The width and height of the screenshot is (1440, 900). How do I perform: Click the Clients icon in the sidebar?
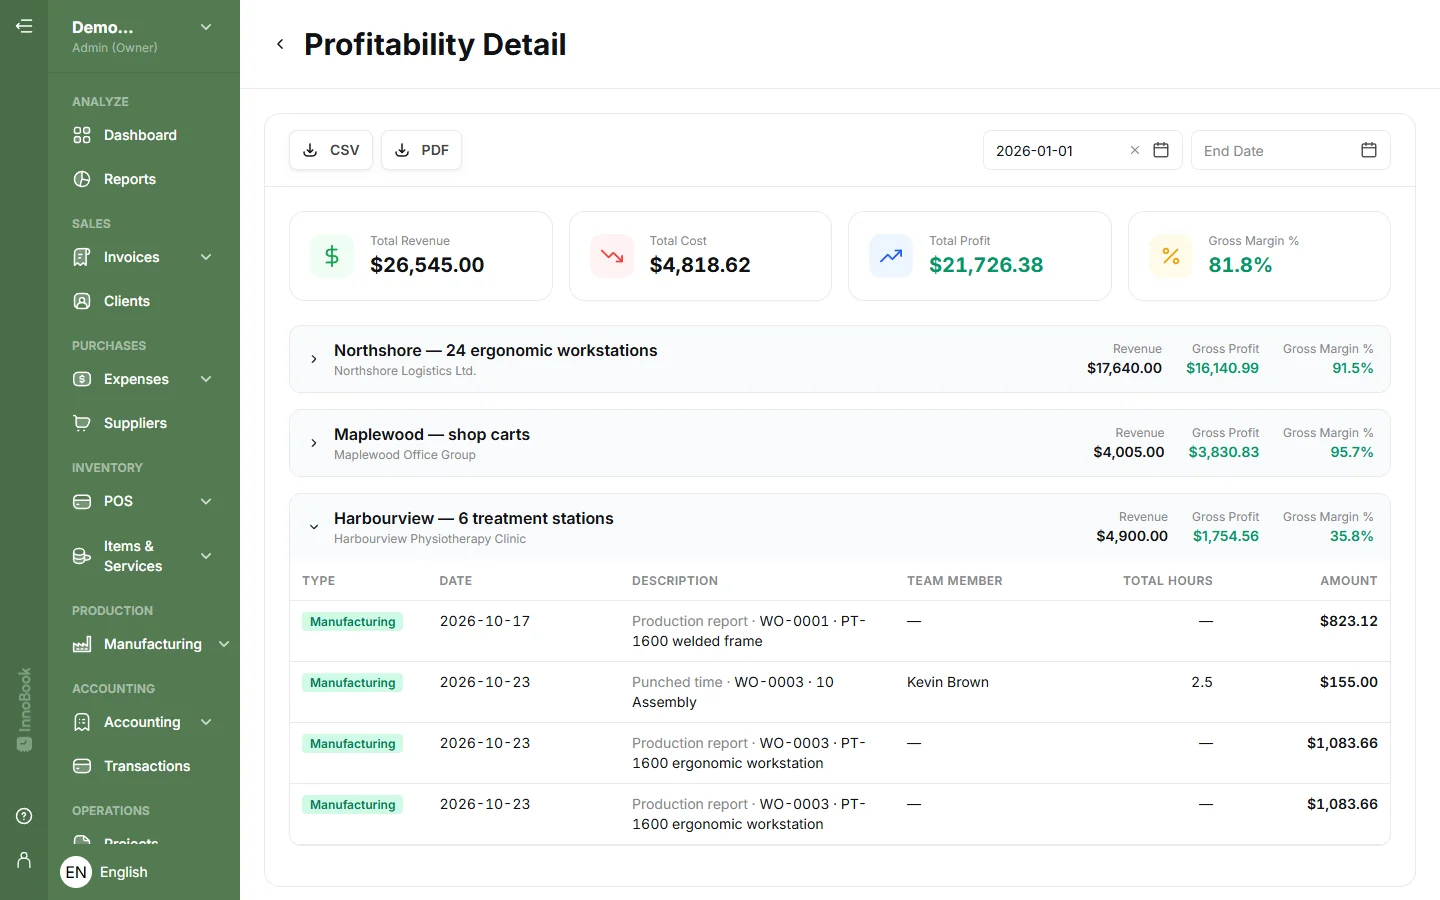[82, 301]
